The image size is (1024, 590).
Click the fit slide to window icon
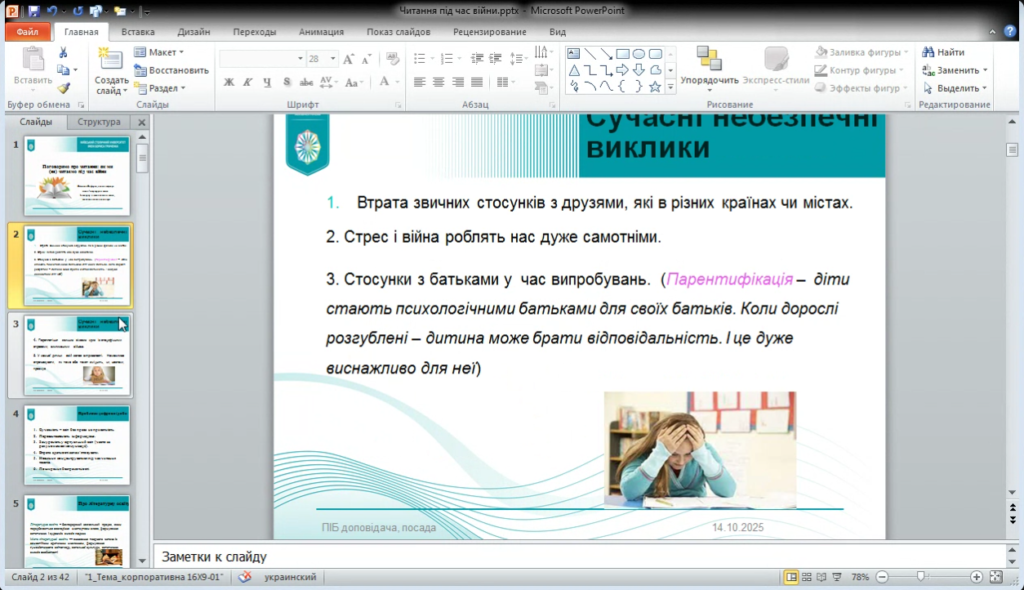pos(997,577)
